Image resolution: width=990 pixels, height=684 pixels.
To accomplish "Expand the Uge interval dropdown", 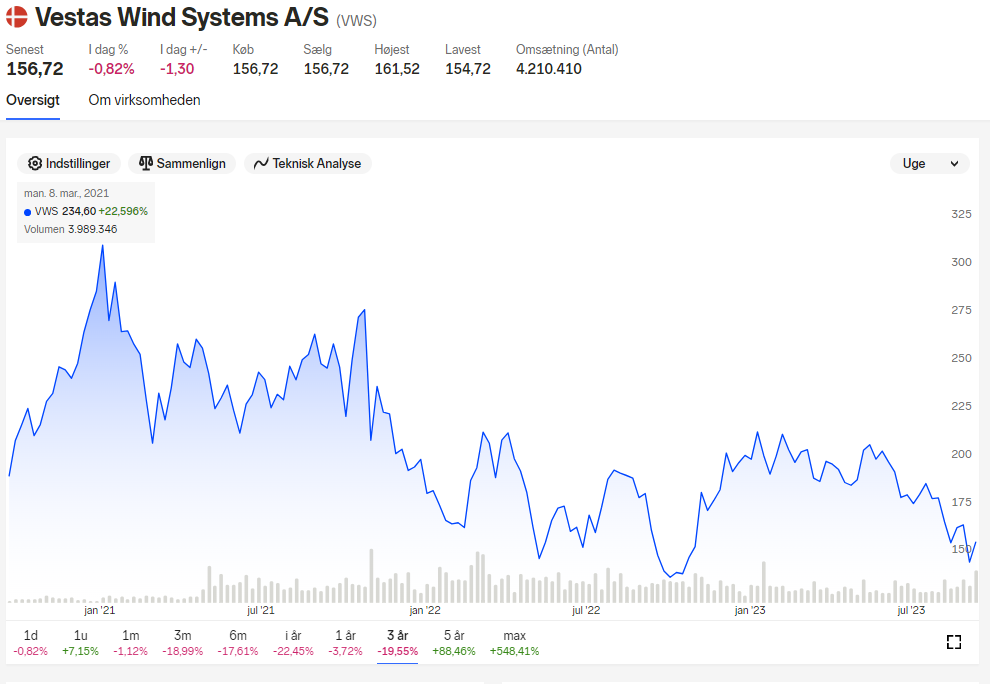I will click(929, 164).
